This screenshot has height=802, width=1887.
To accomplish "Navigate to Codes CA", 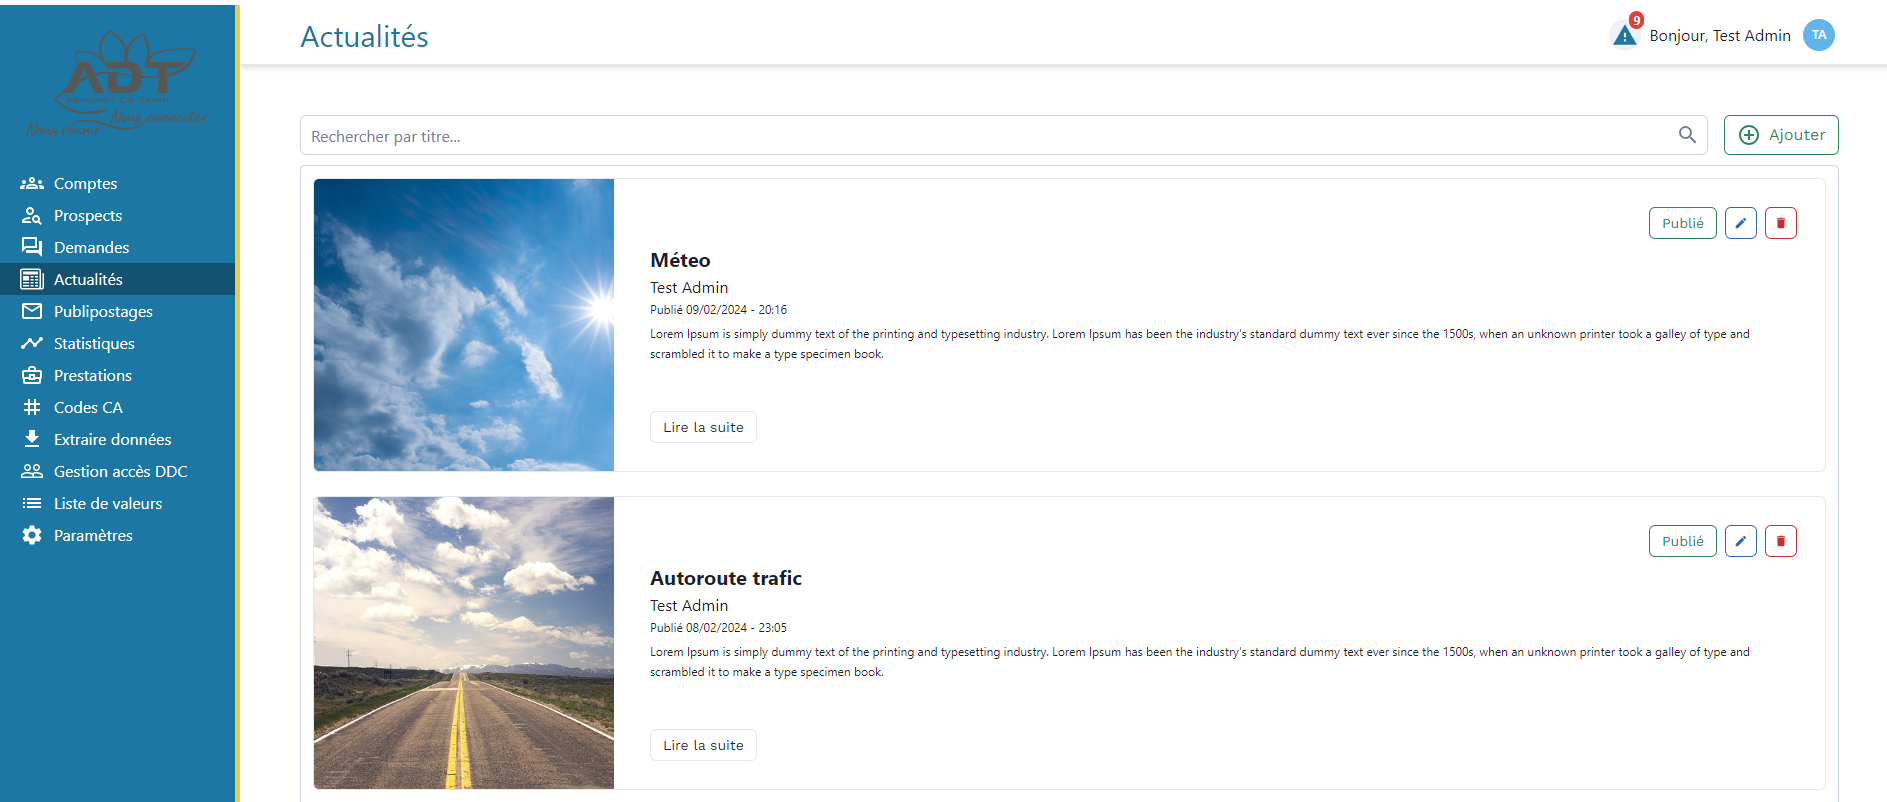I will [x=117, y=407].
